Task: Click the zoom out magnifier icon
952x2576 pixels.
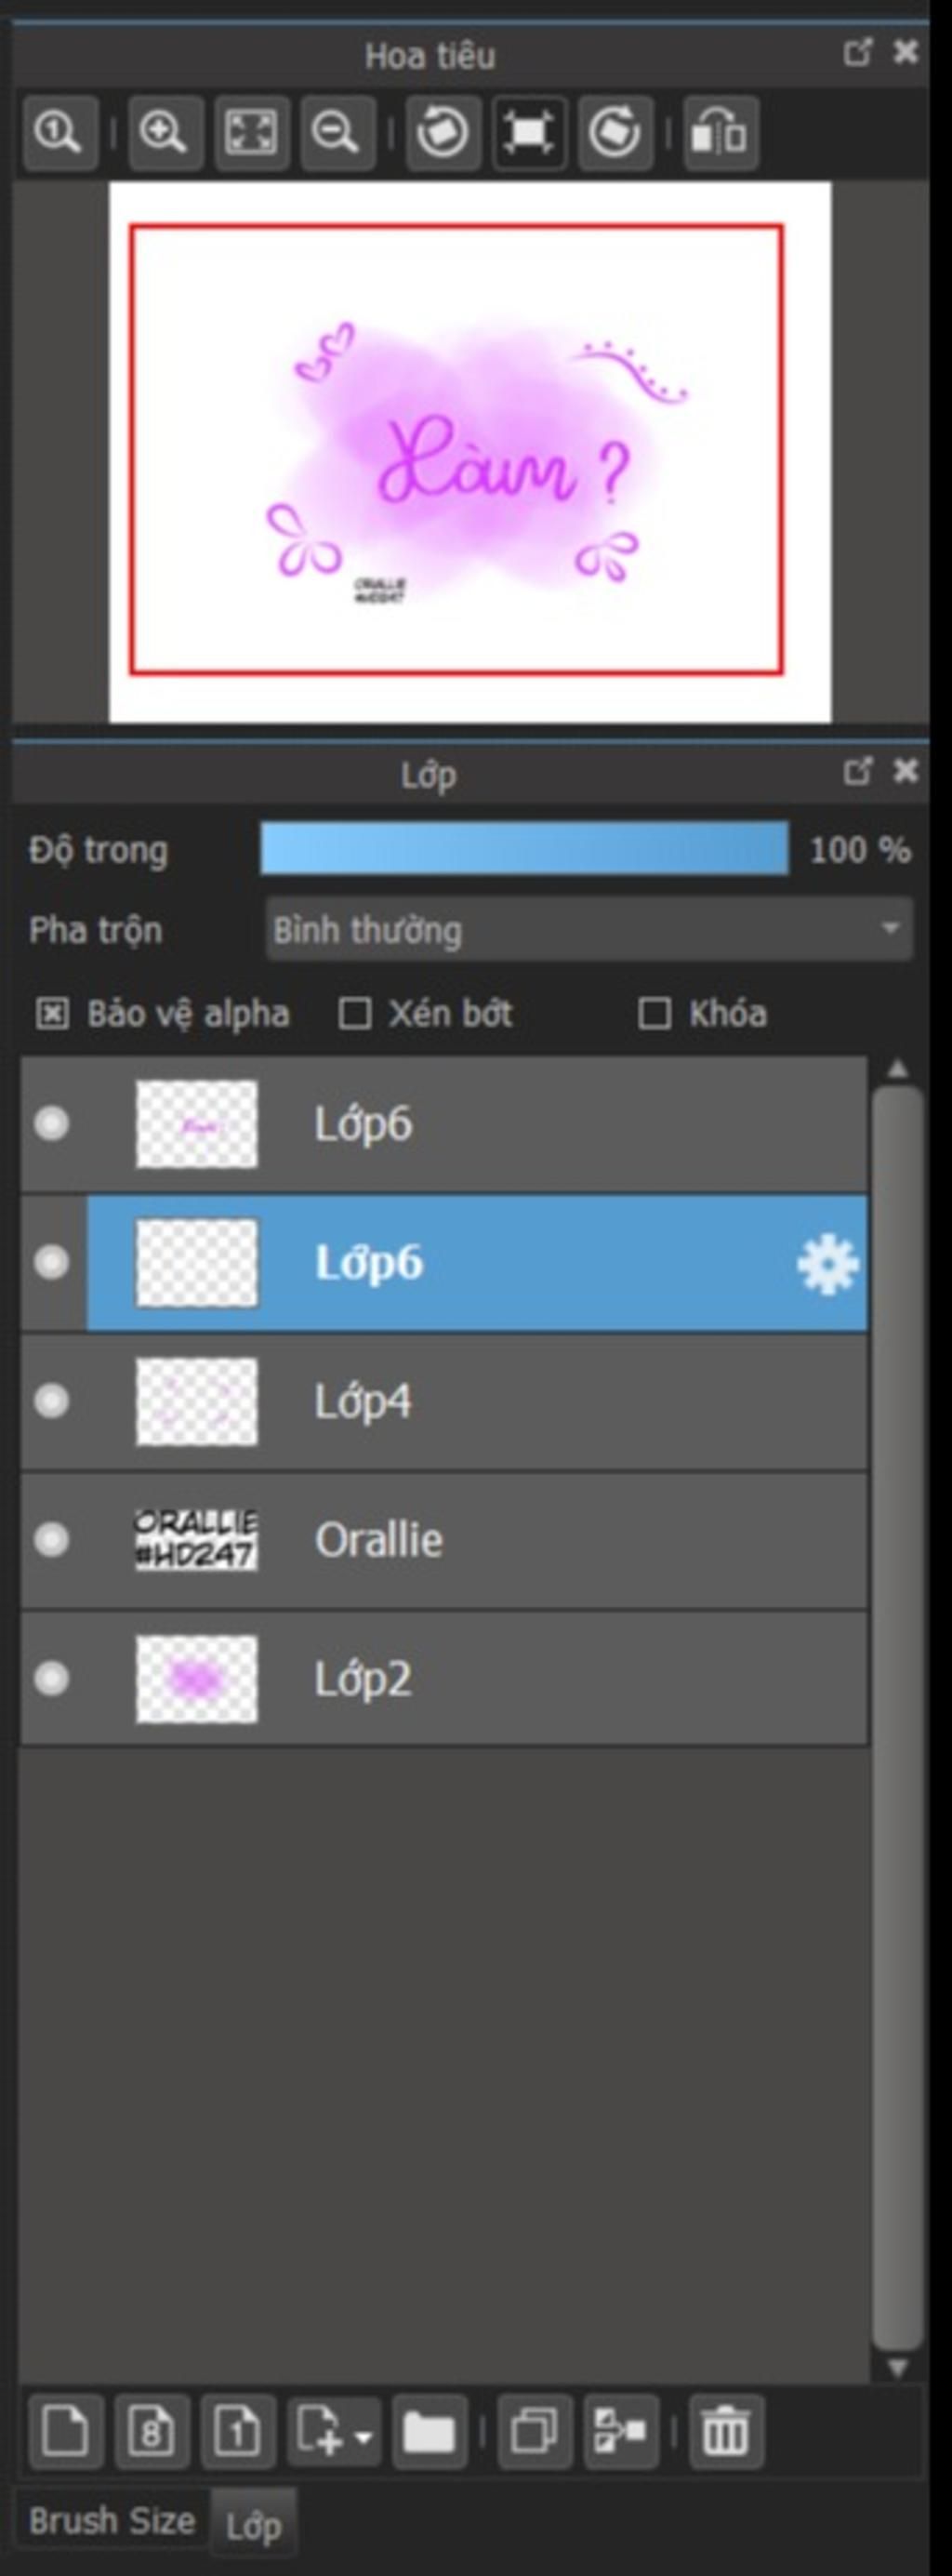Action: 337,133
